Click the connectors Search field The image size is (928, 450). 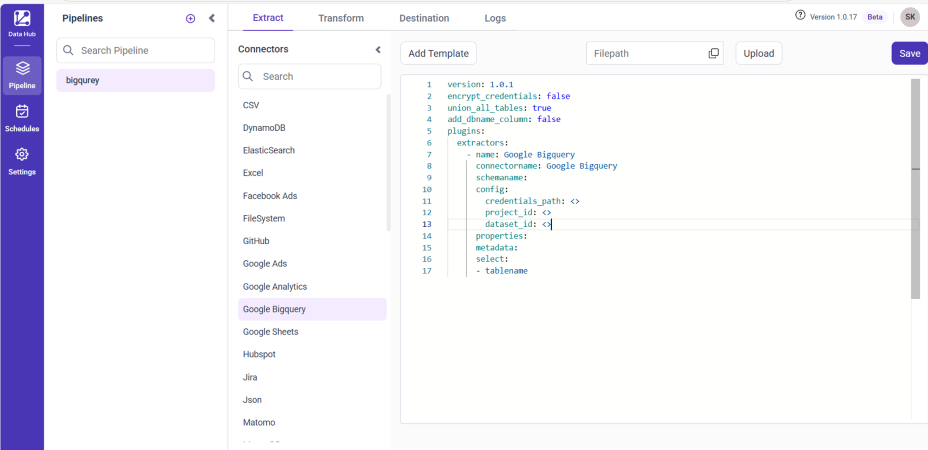point(310,76)
